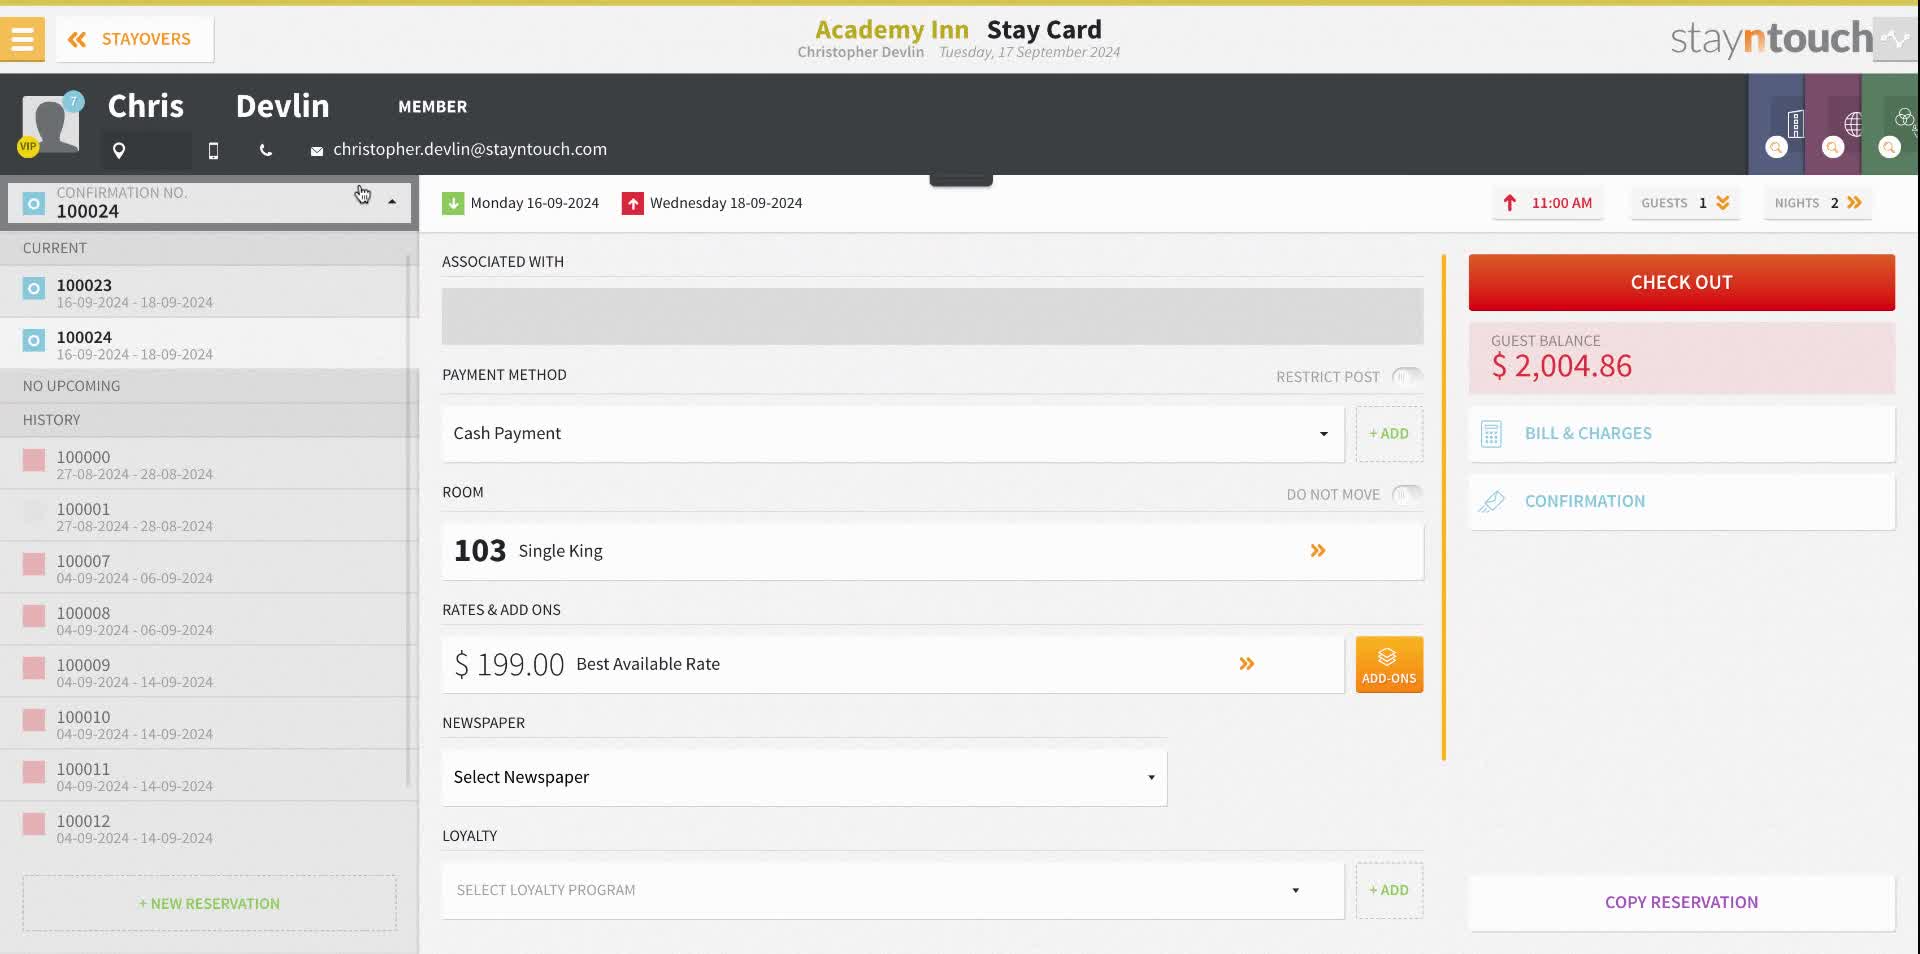Expand the Guests count chevron
This screenshot has height=954, width=1920.
(x=1723, y=203)
